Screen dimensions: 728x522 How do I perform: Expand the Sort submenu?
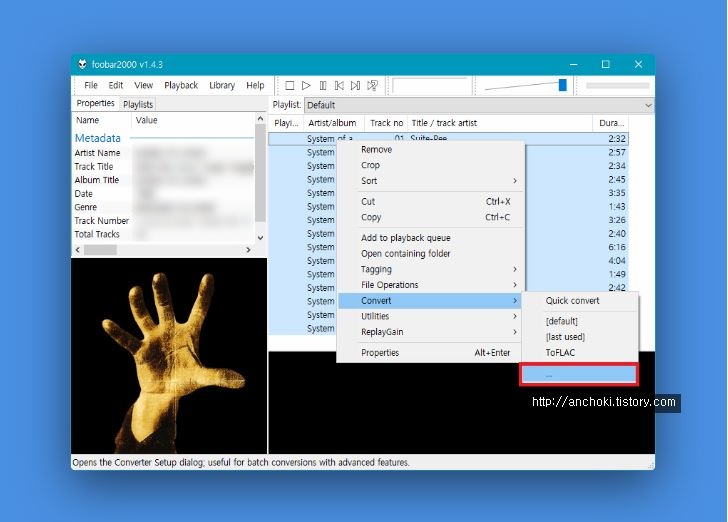[x=430, y=181]
